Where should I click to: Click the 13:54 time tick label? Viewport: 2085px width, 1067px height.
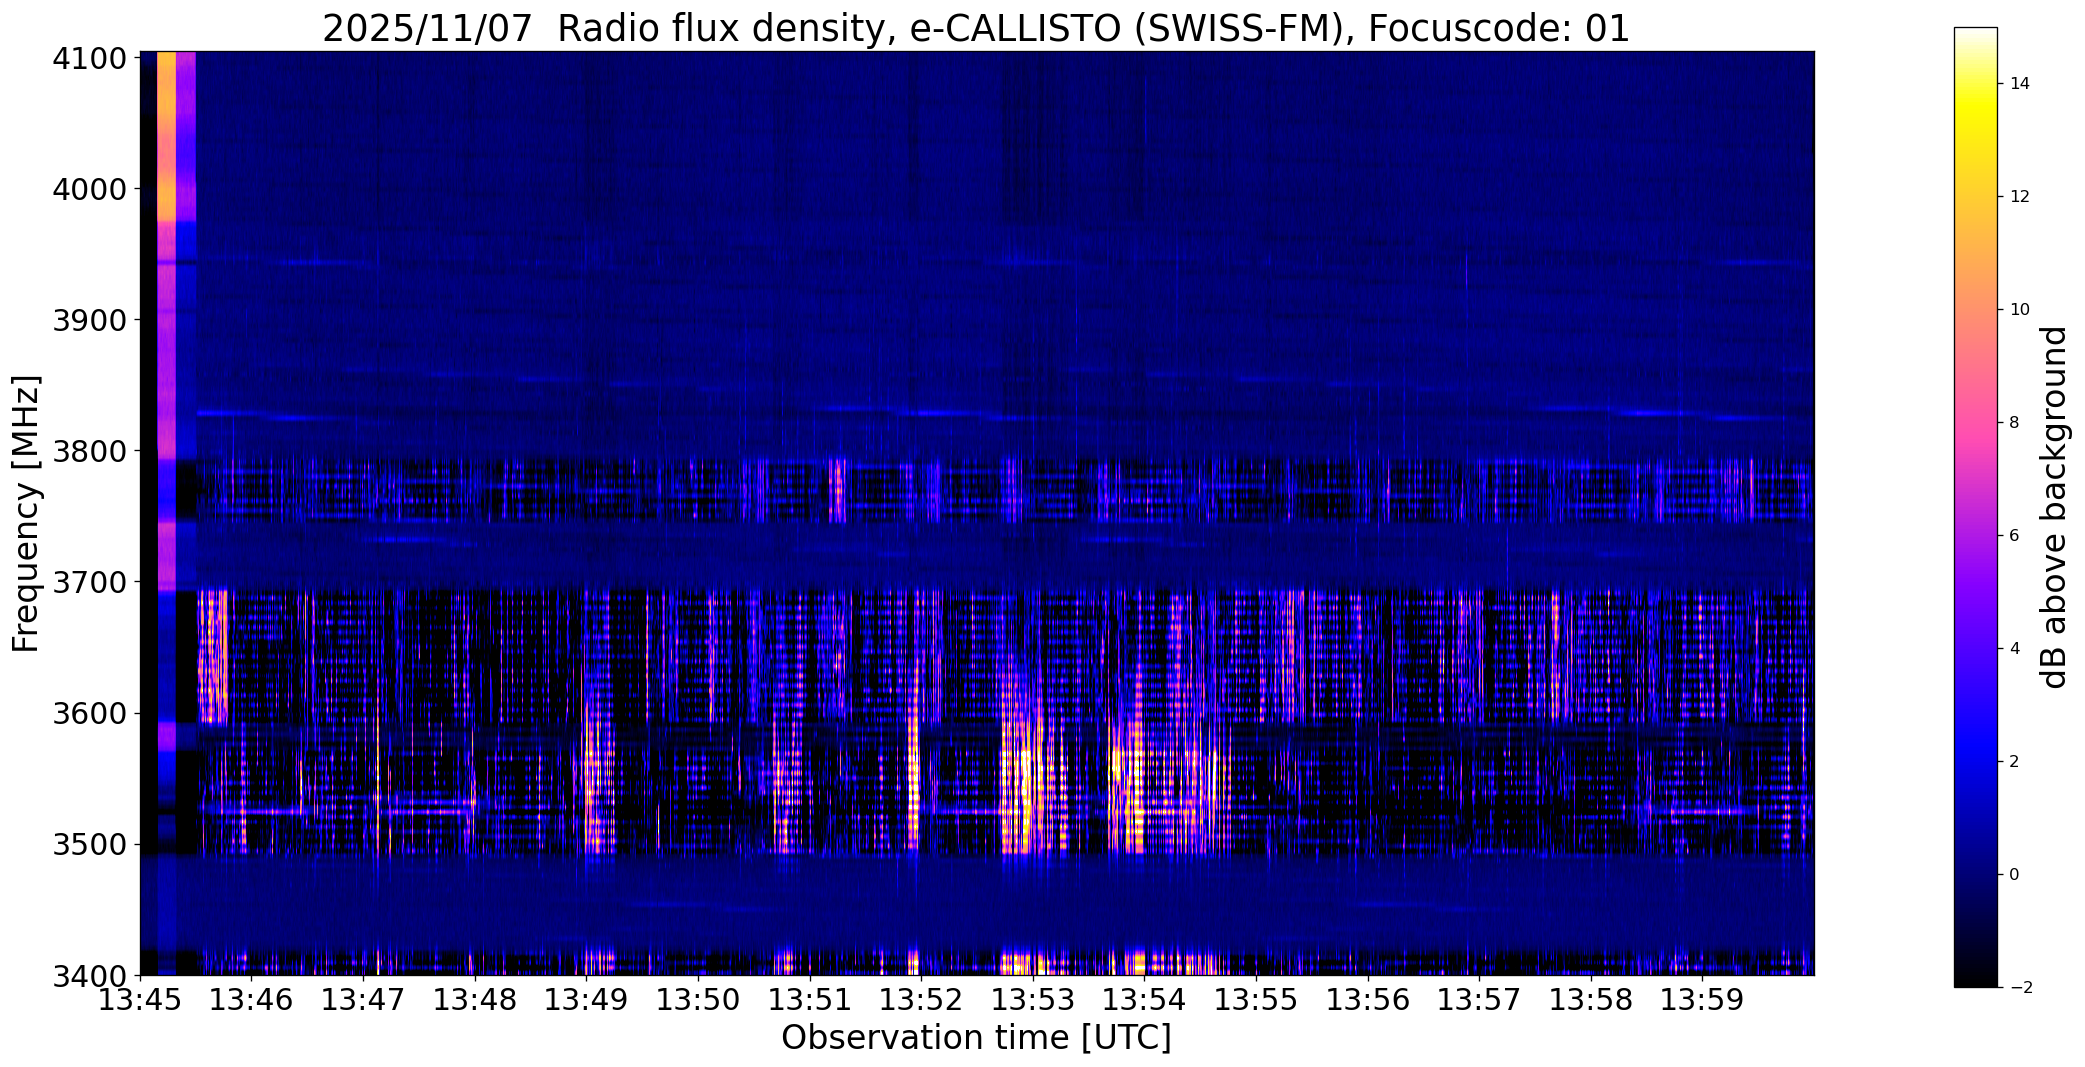[x=1144, y=1000]
